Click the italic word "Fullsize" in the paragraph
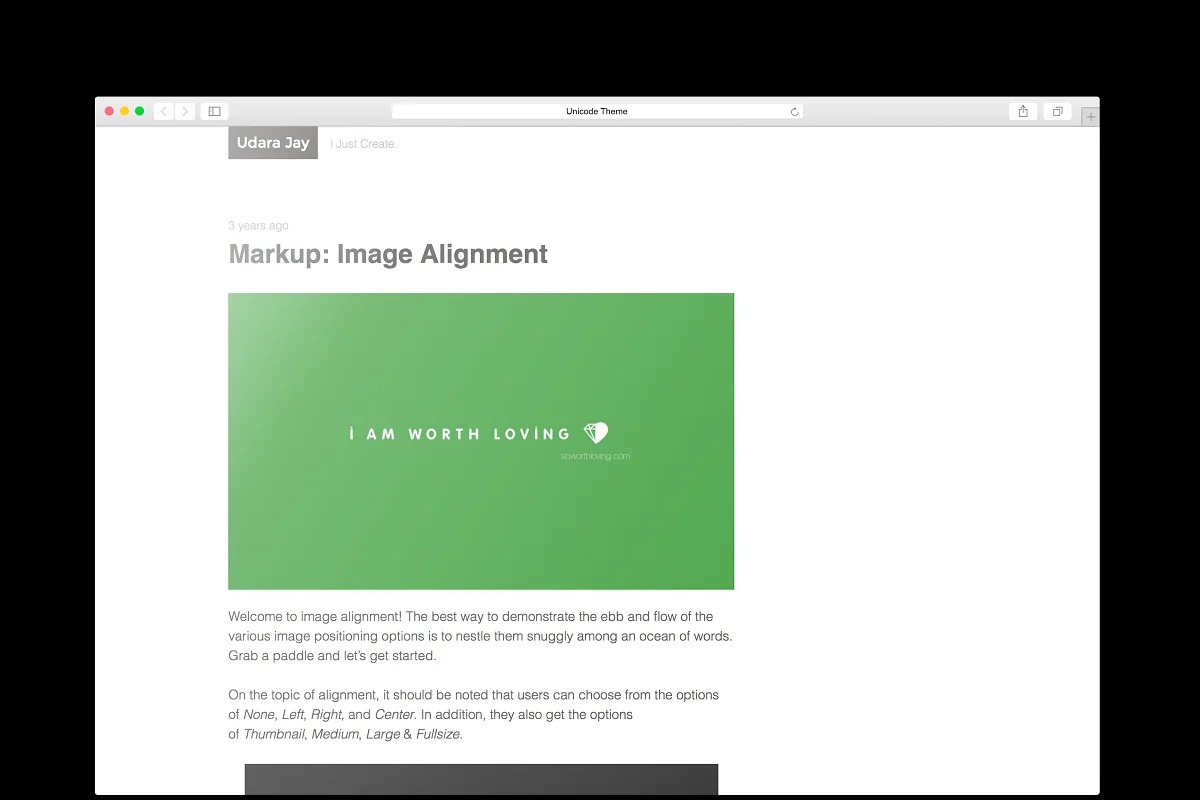 pyautogui.click(x=438, y=734)
